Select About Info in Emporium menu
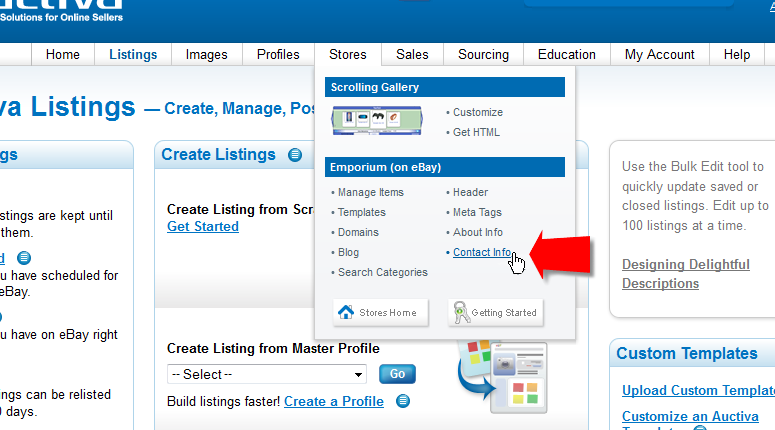775x430 pixels. coord(477,232)
